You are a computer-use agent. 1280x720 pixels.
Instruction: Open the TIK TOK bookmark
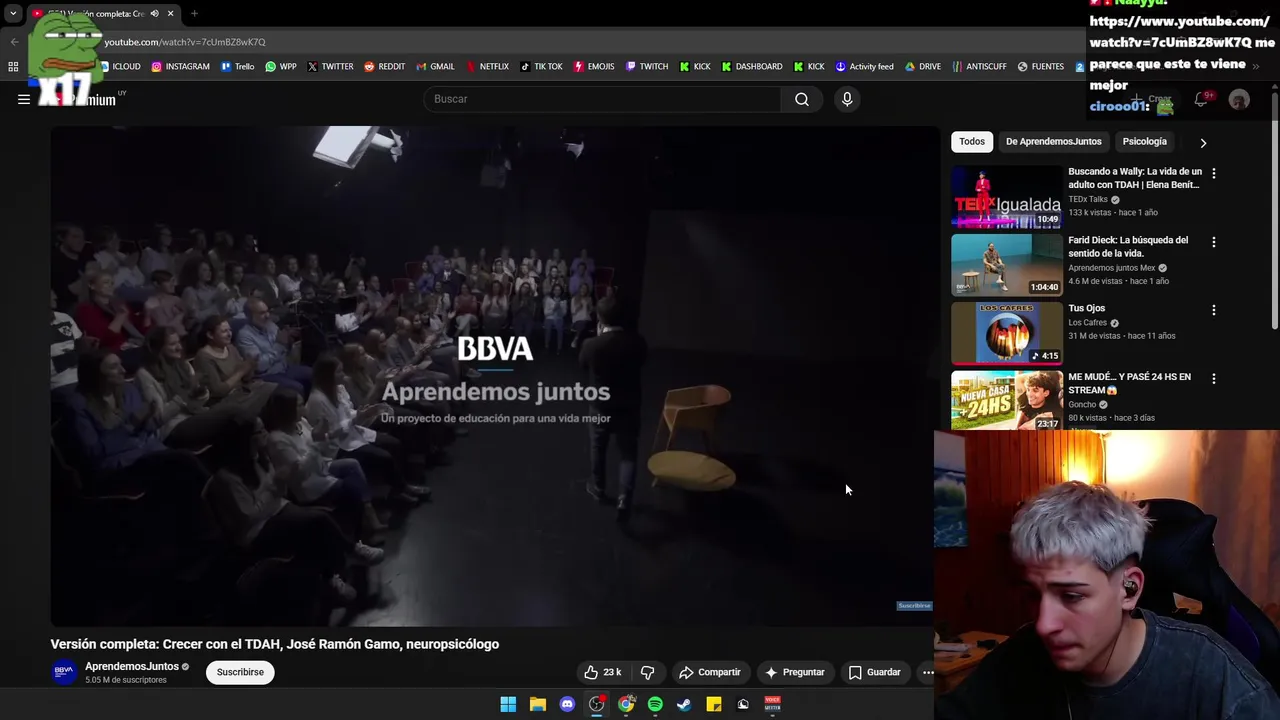tap(541, 66)
